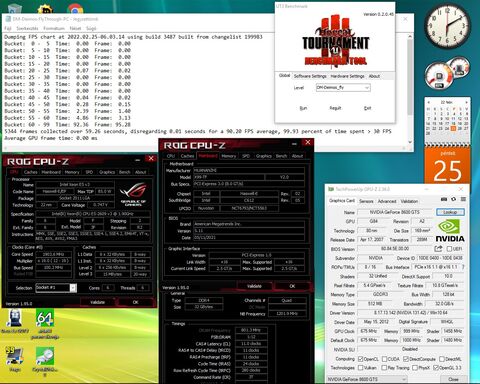Switch to the Sensors tab in GPU-Z
Screen dimensions: 480x384
(366, 201)
